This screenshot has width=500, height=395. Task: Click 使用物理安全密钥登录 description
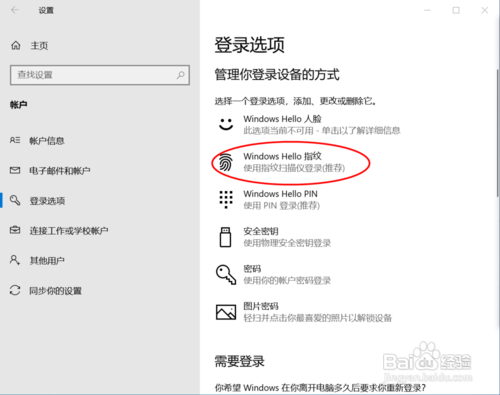287,243
